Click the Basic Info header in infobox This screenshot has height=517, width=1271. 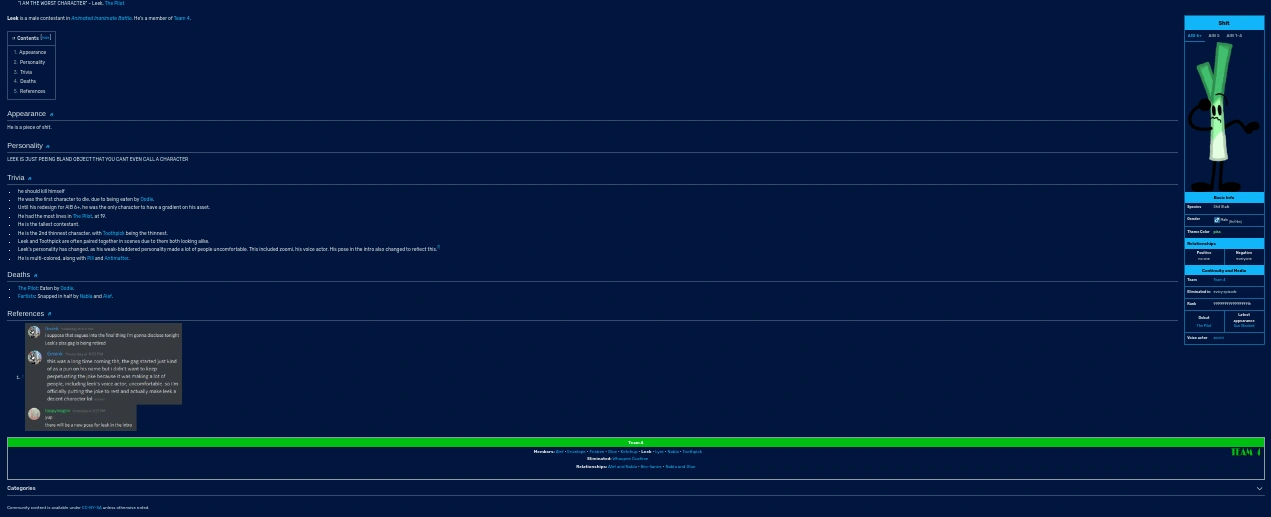coord(1224,198)
